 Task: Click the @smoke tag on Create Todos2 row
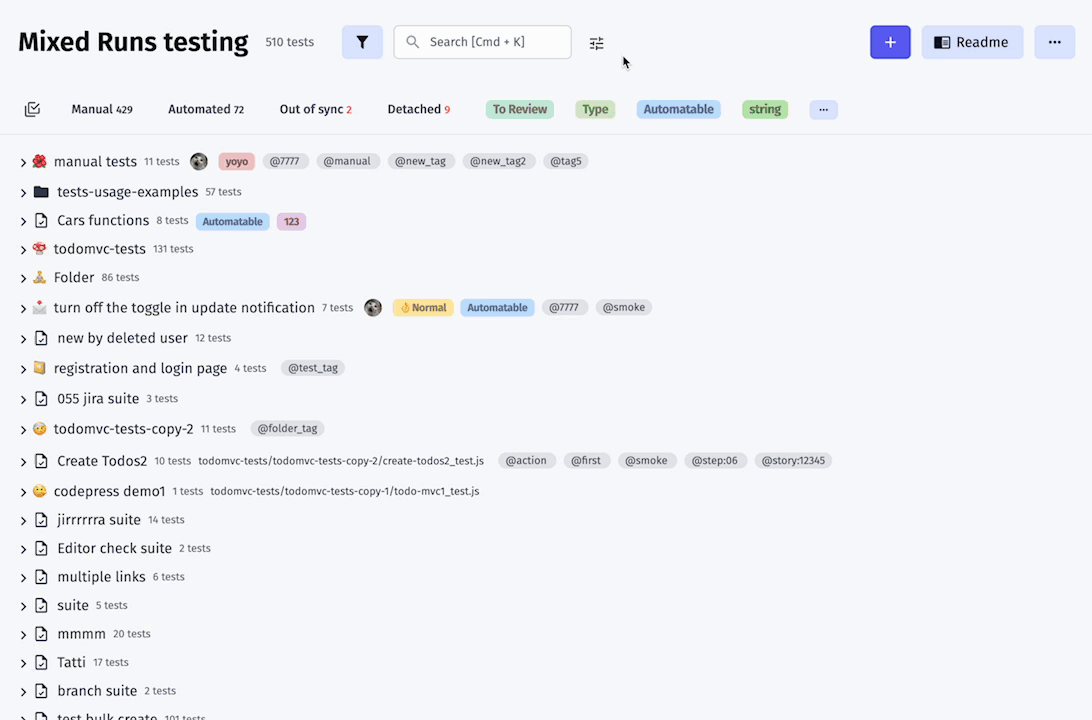646,461
